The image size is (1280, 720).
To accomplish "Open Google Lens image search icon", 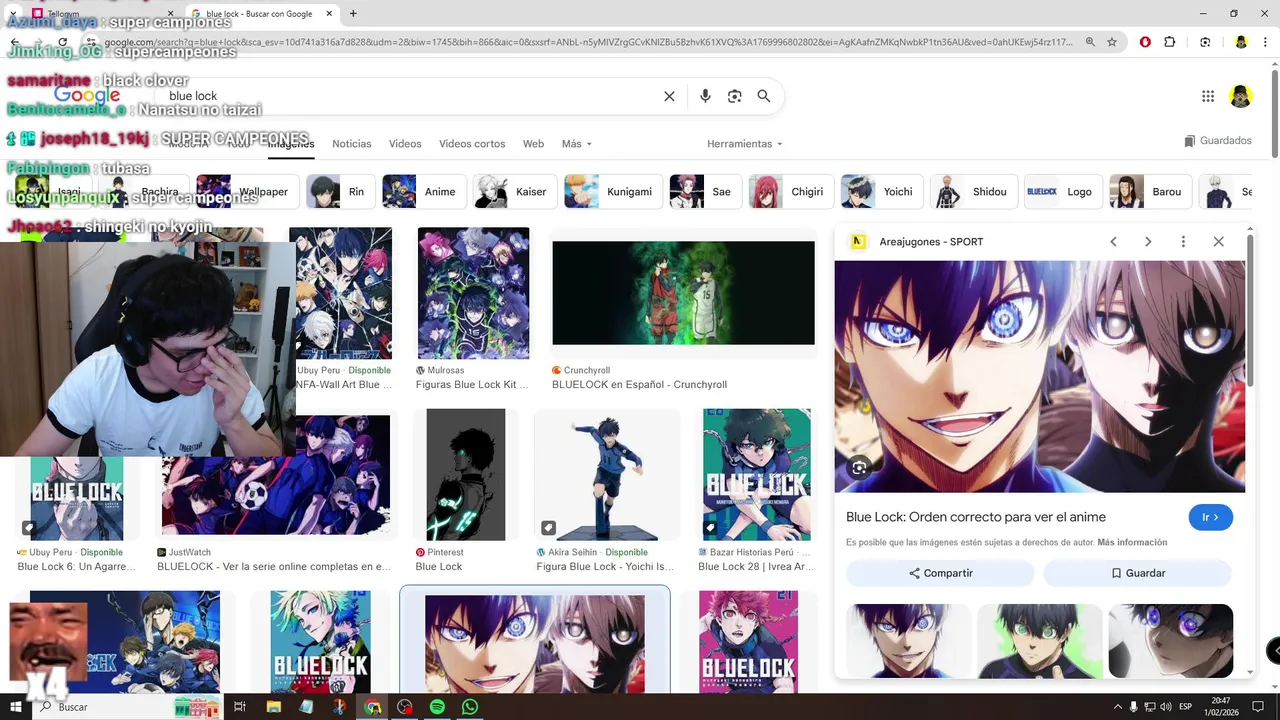I will click(735, 96).
